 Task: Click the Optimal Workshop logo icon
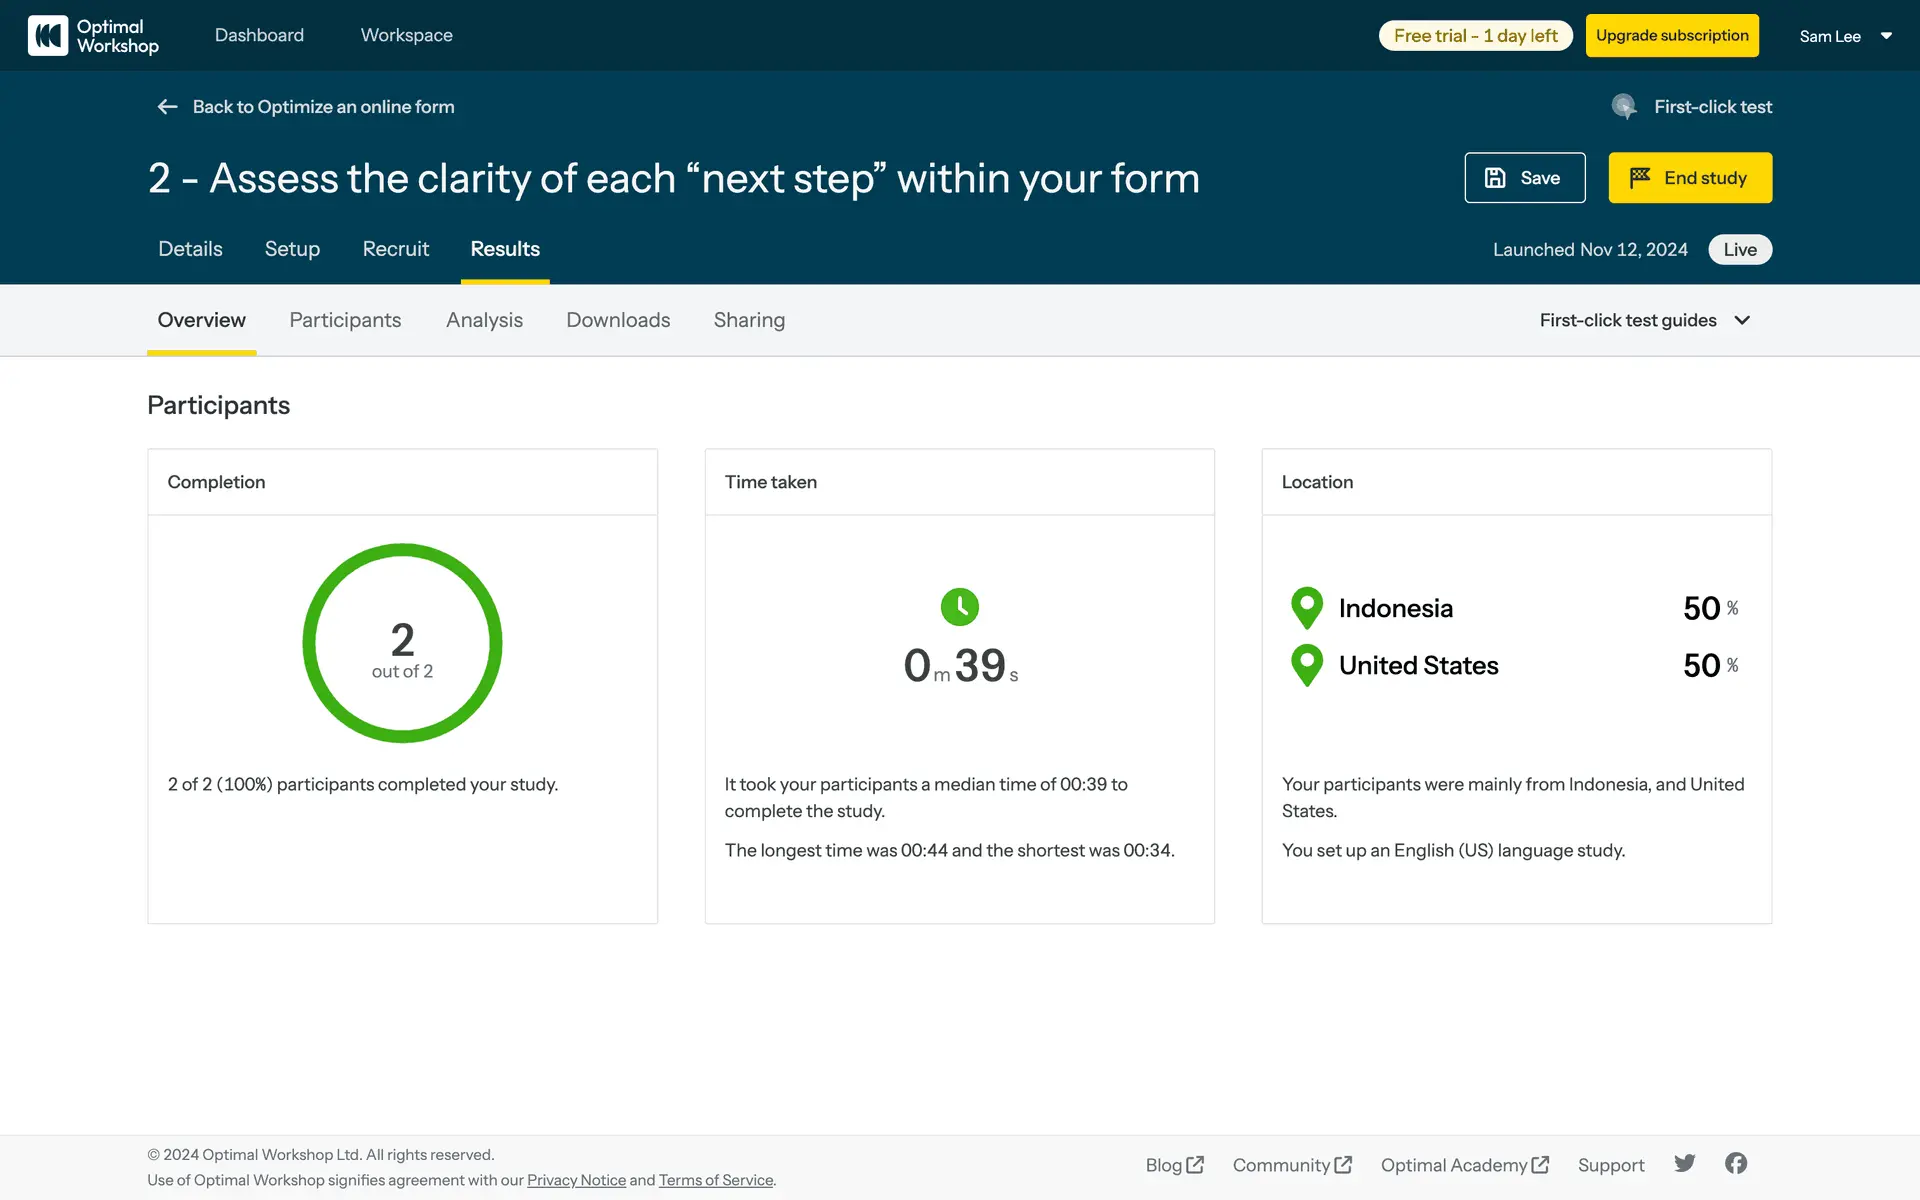coord(48,36)
